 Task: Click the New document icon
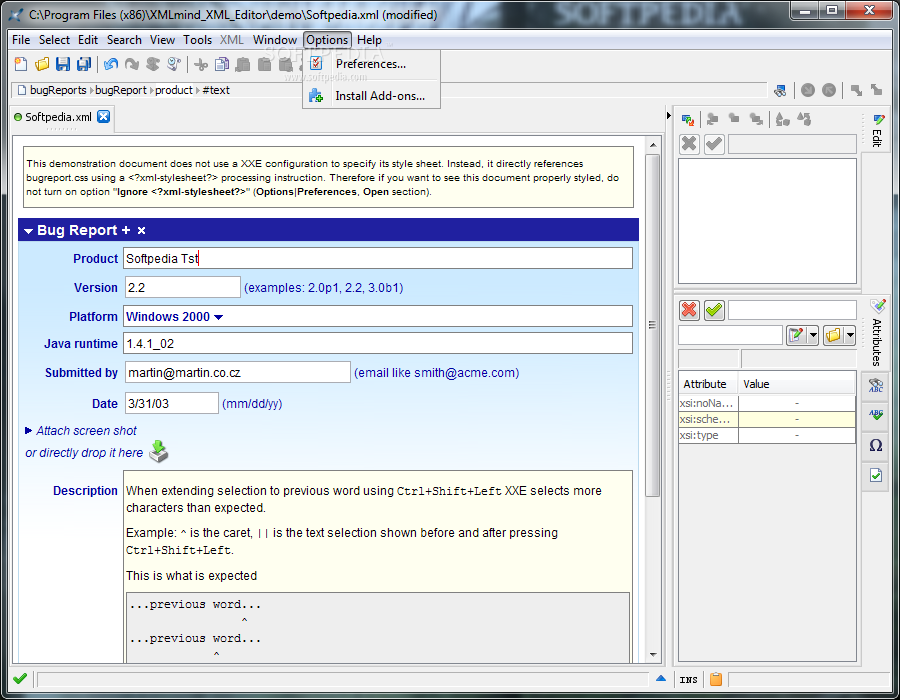pos(21,64)
